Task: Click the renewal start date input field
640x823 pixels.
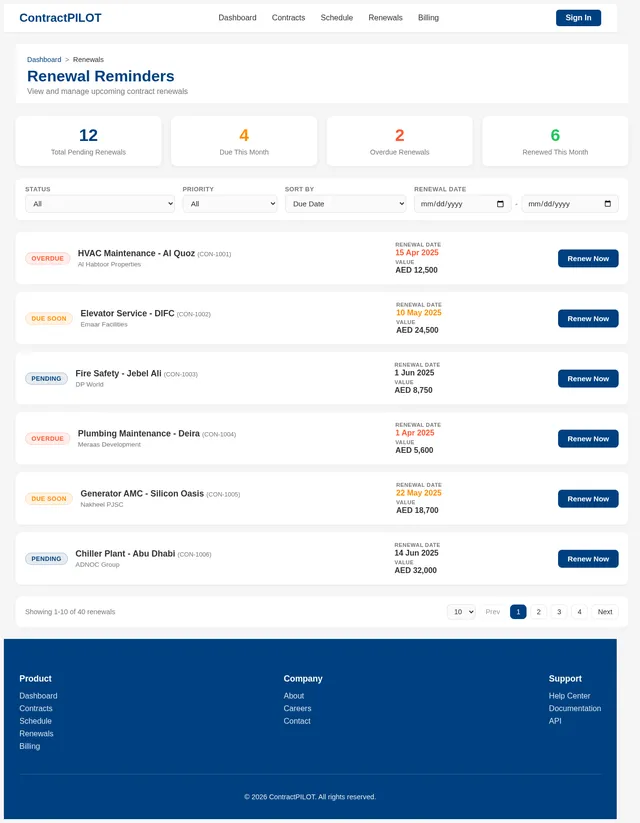Action: (x=463, y=204)
